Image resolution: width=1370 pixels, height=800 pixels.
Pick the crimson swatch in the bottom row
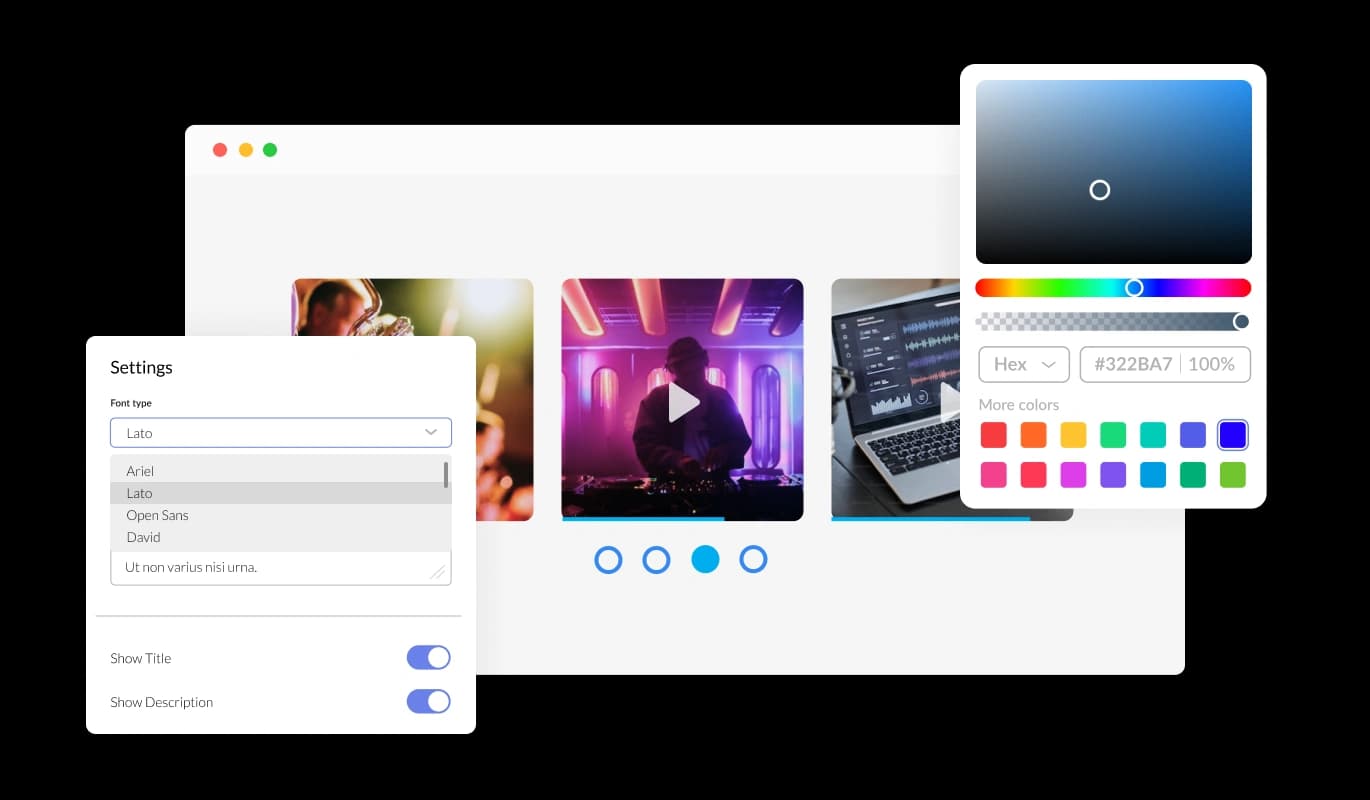1033,475
